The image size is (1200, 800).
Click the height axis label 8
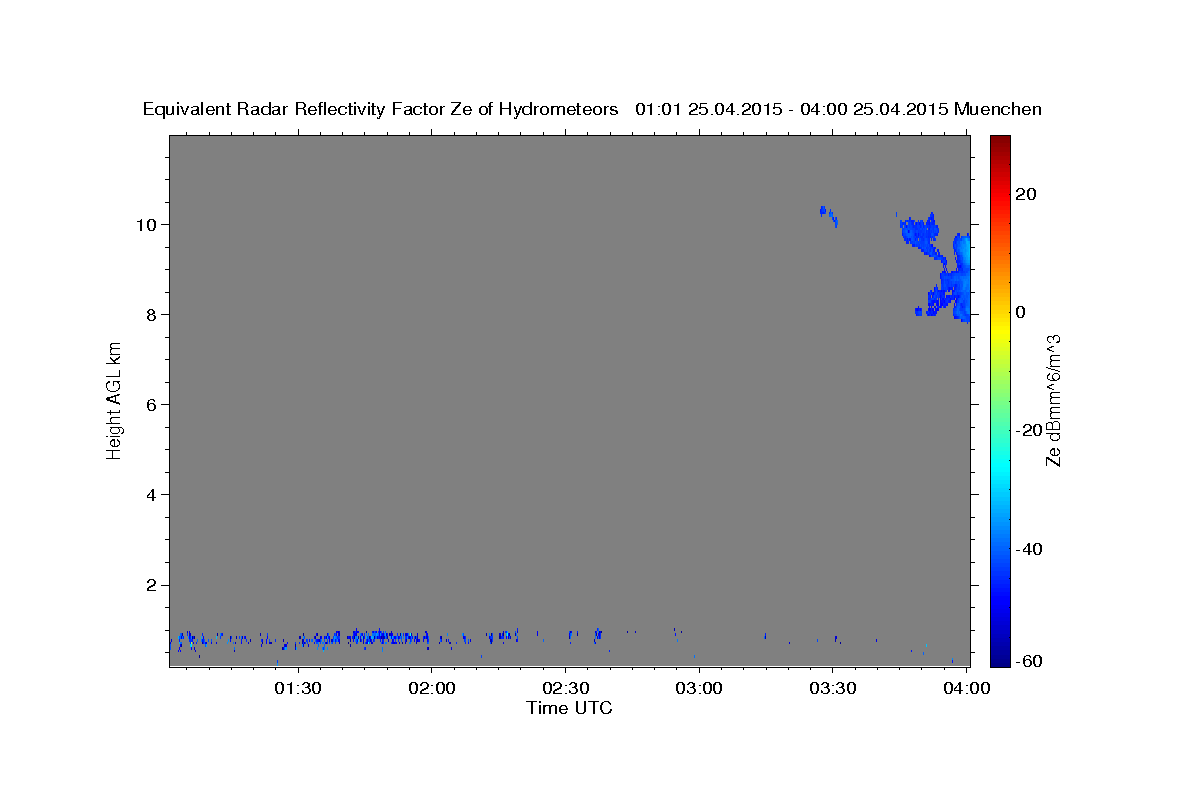point(150,314)
